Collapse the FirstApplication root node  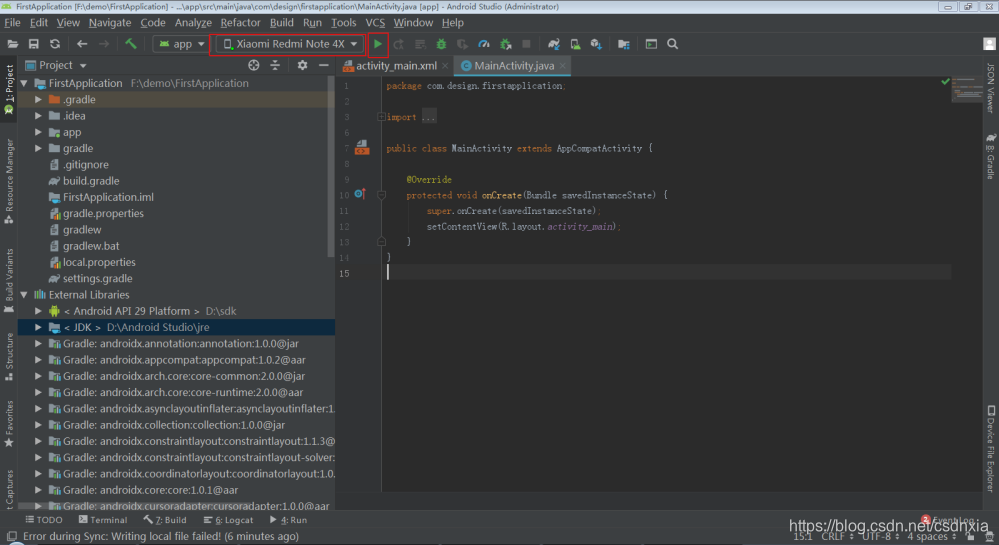click(24, 84)
